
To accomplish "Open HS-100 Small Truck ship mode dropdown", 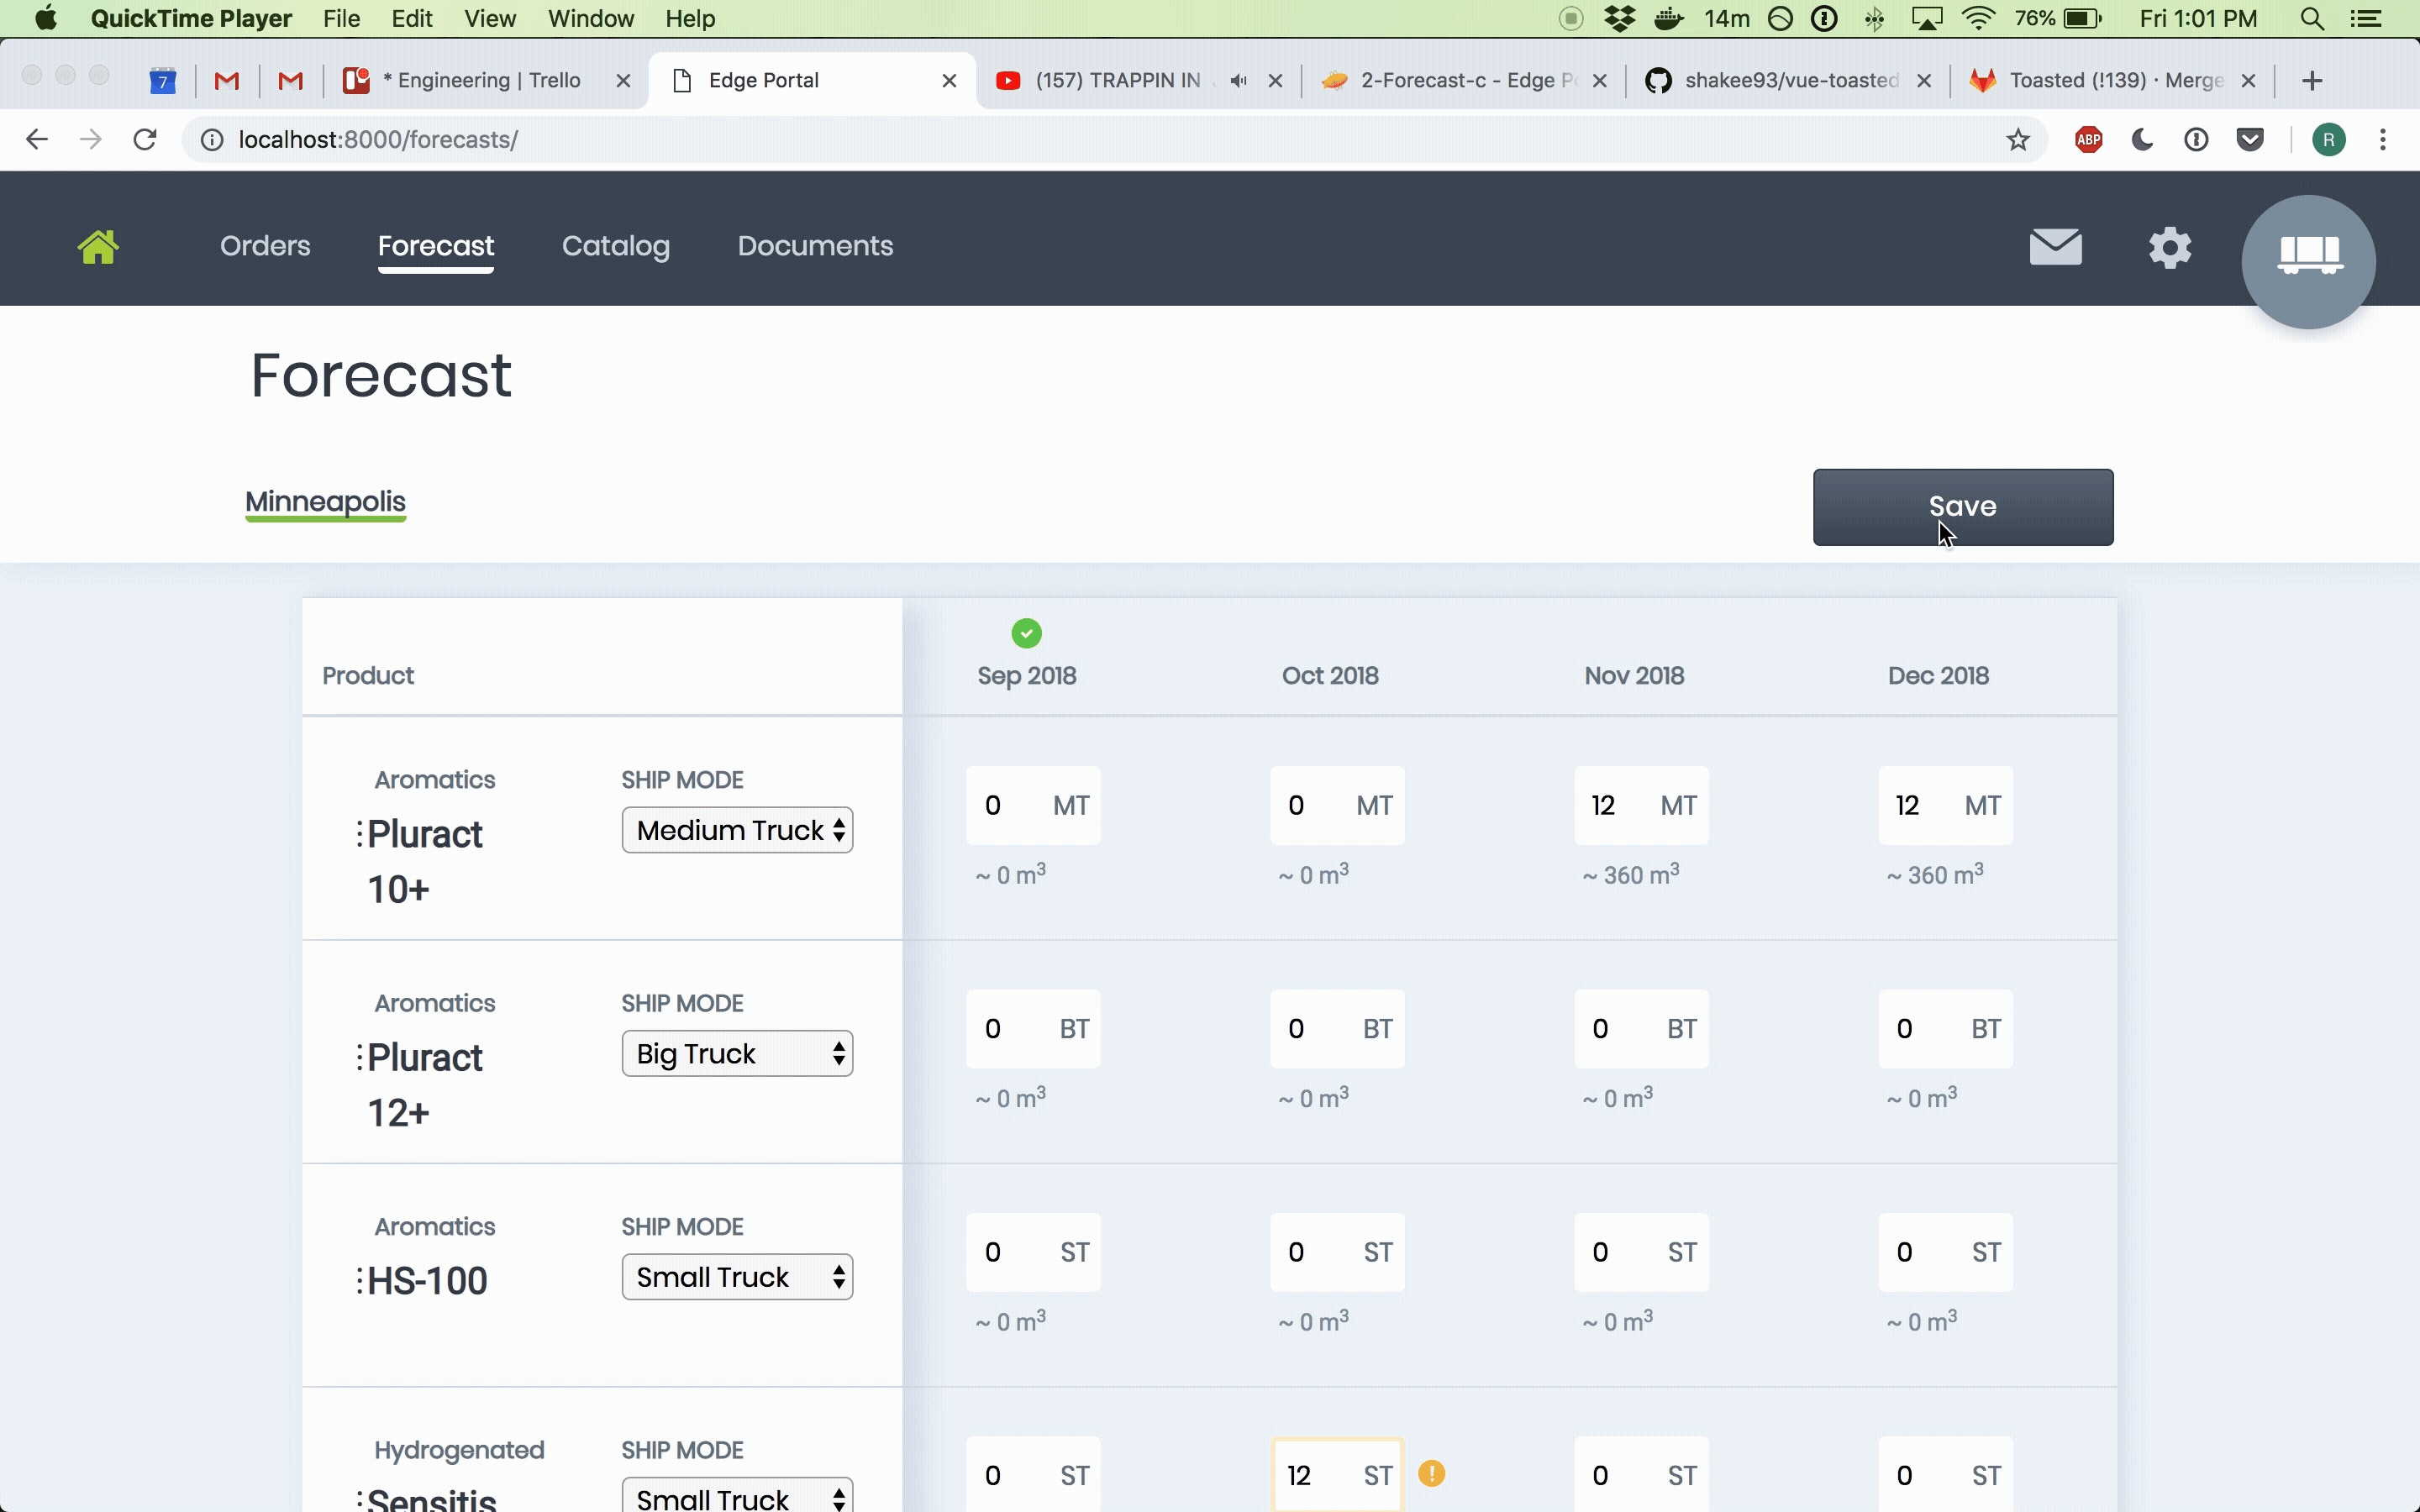I will (737, 1277).
